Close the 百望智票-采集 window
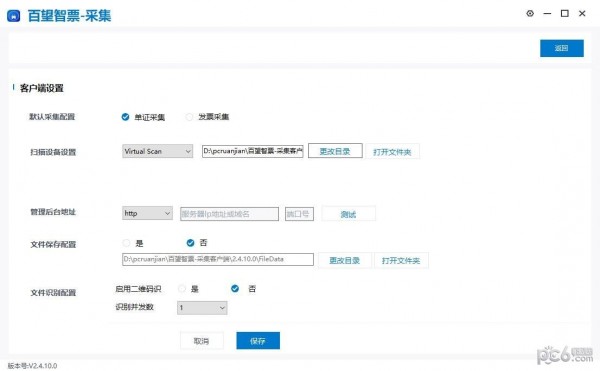 coord(582,13)
